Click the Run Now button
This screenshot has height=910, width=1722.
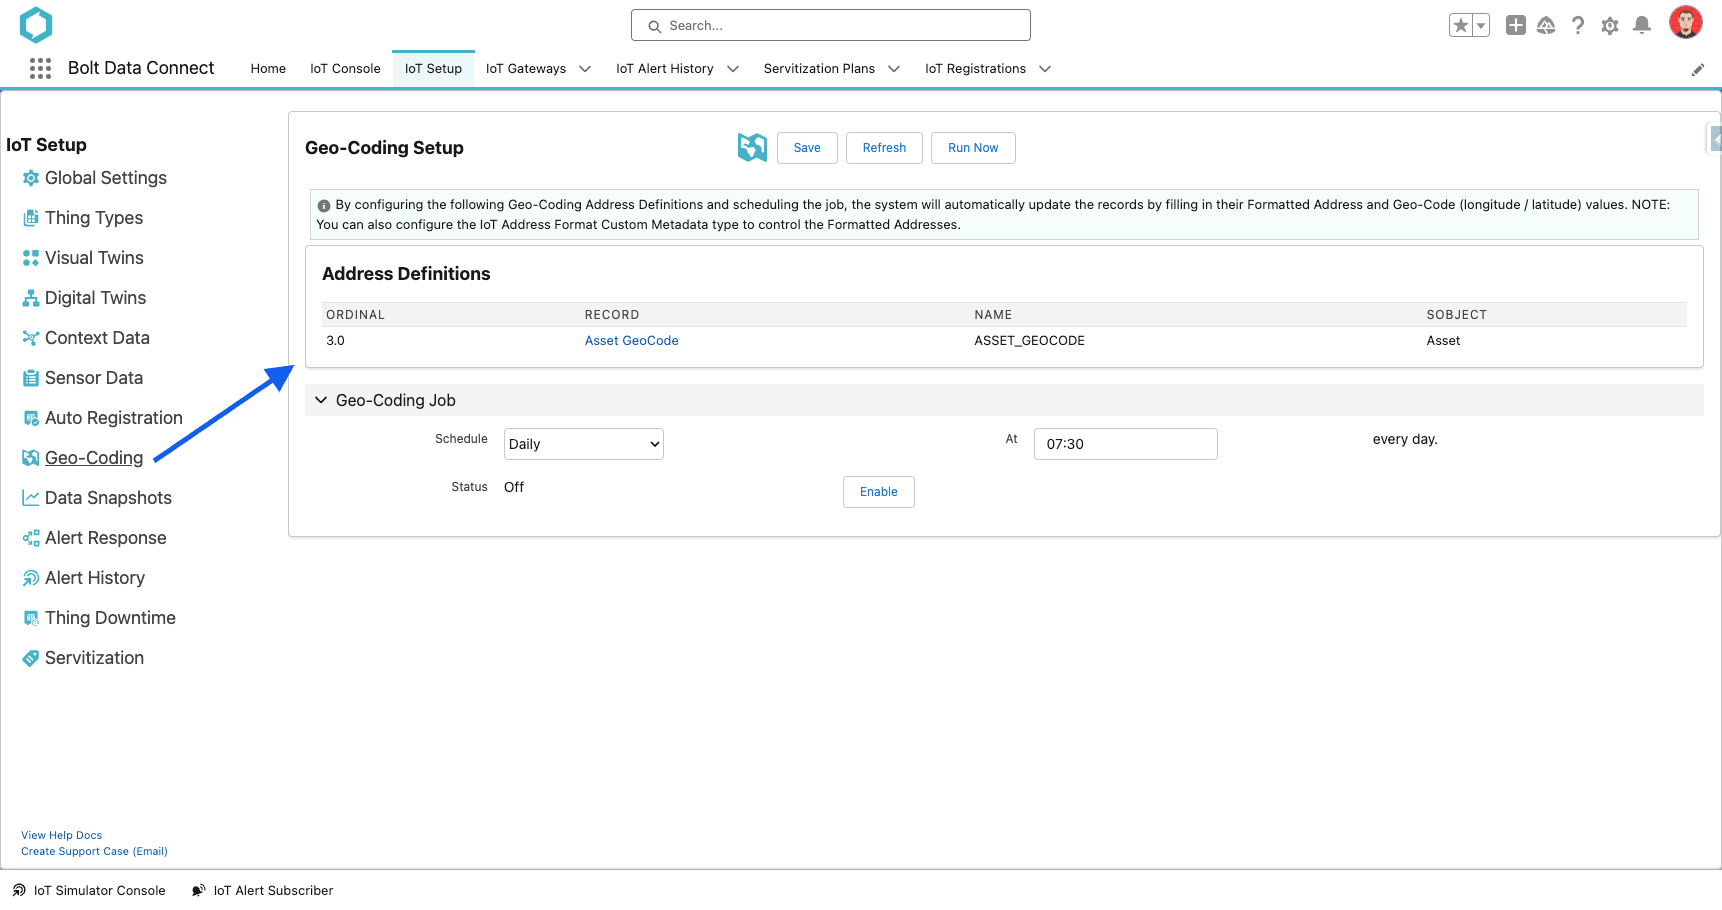[973, 148]
